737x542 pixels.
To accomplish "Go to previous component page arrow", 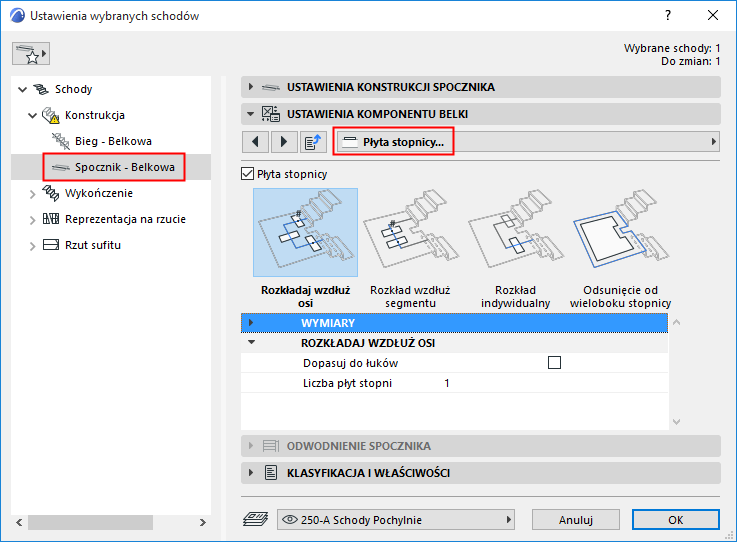I will (255, 142).
